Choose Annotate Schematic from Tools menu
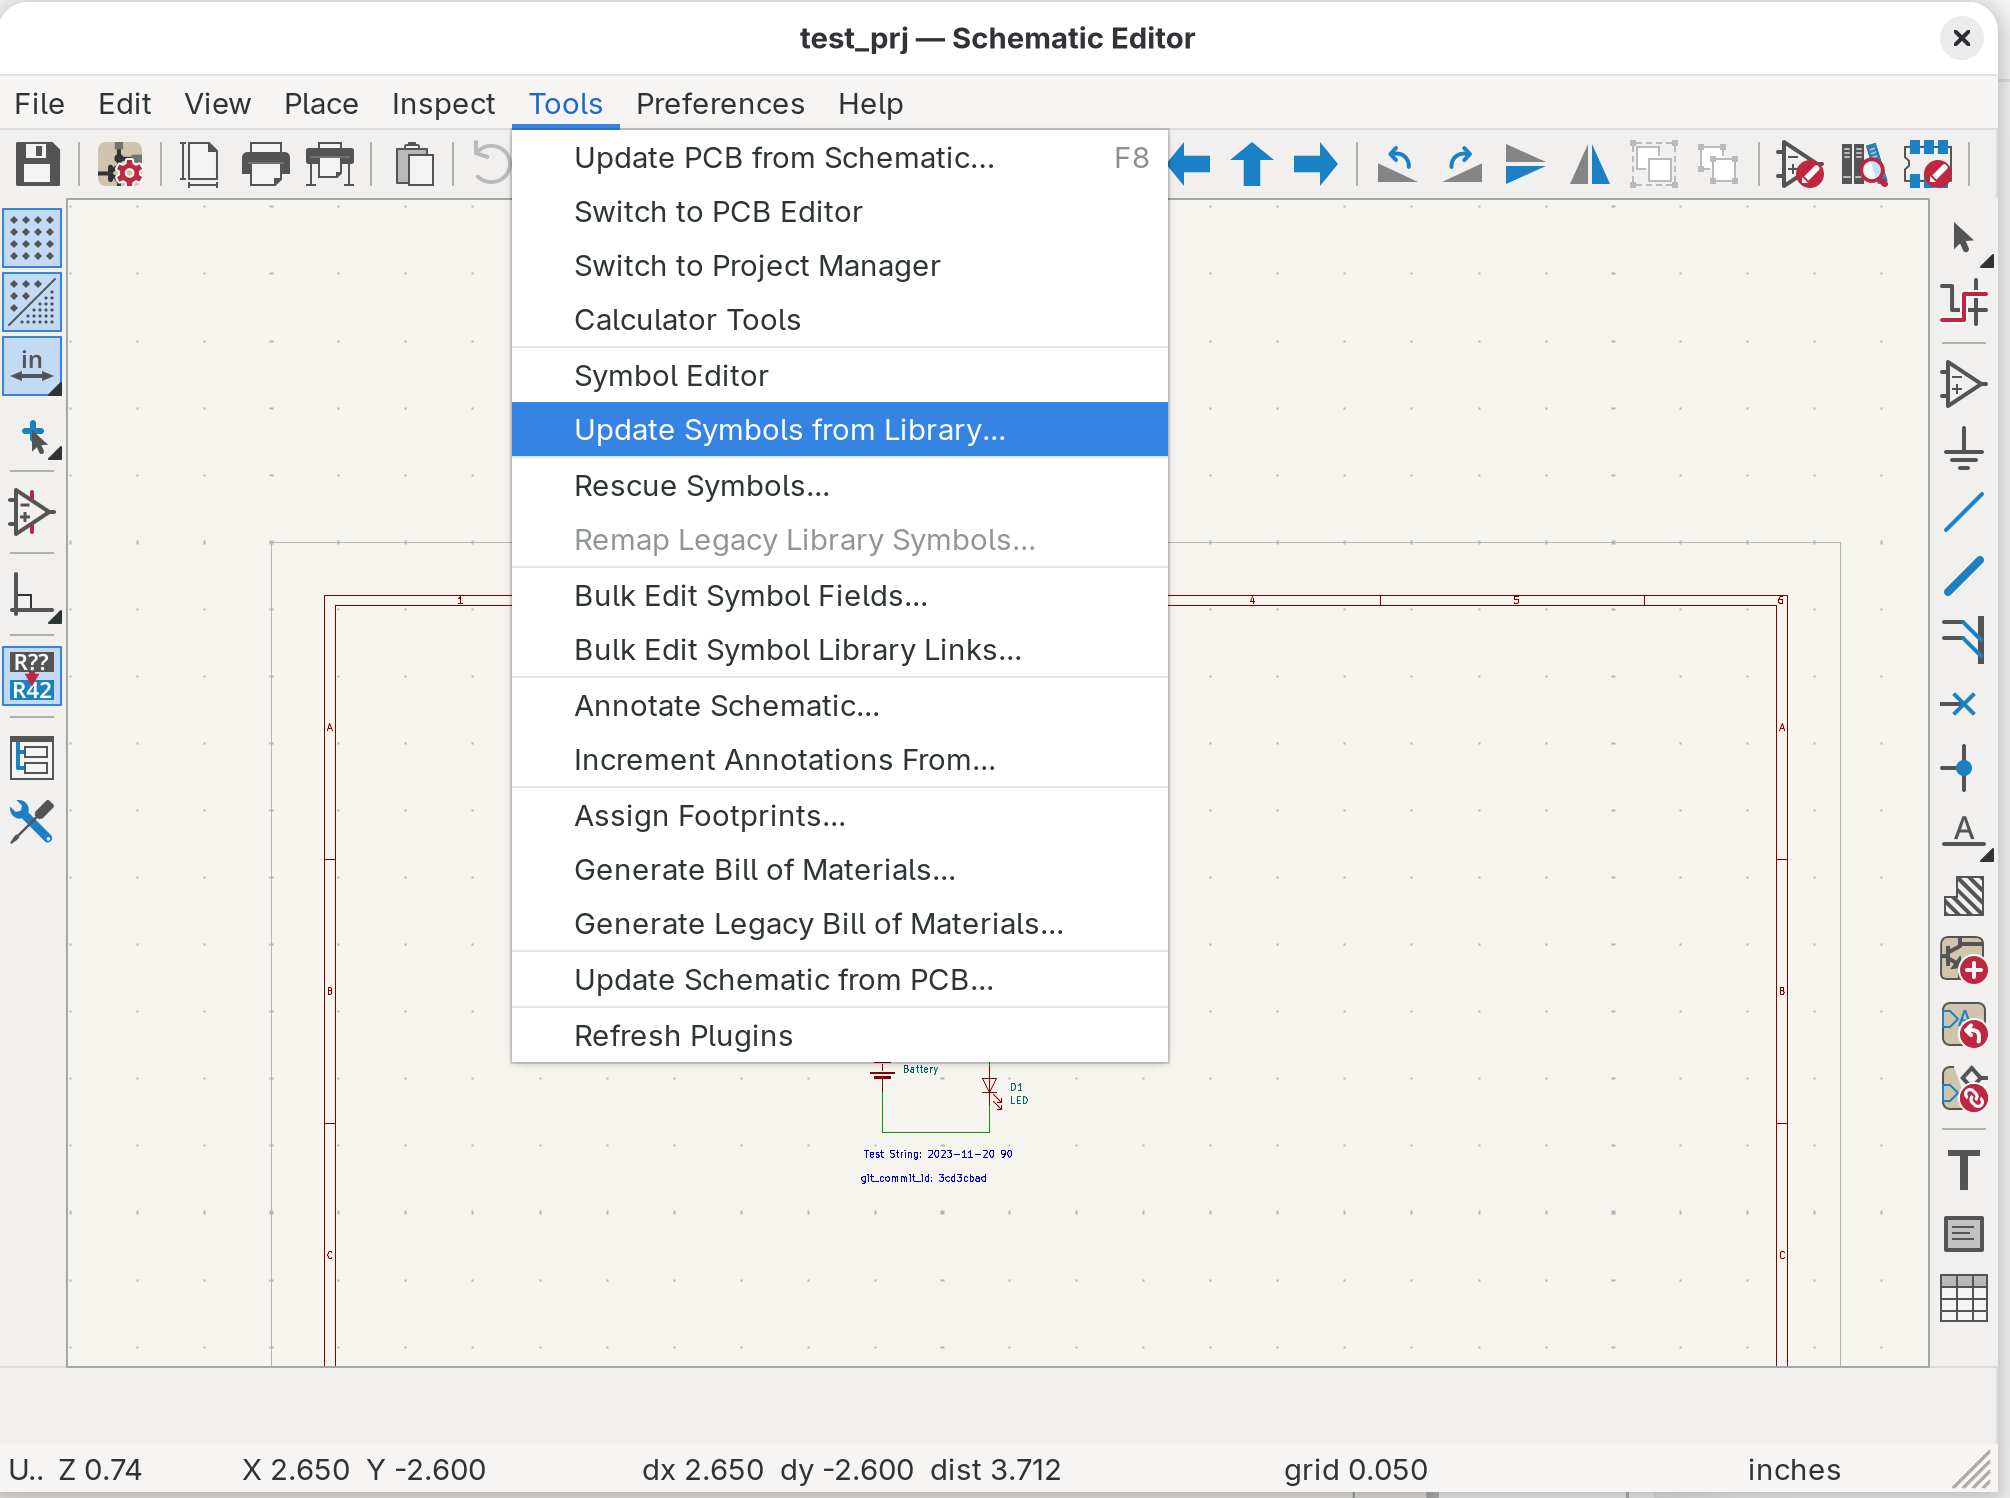This screenshot has width=2010, height=1498. pyautogui.click(x=726, y=706)
